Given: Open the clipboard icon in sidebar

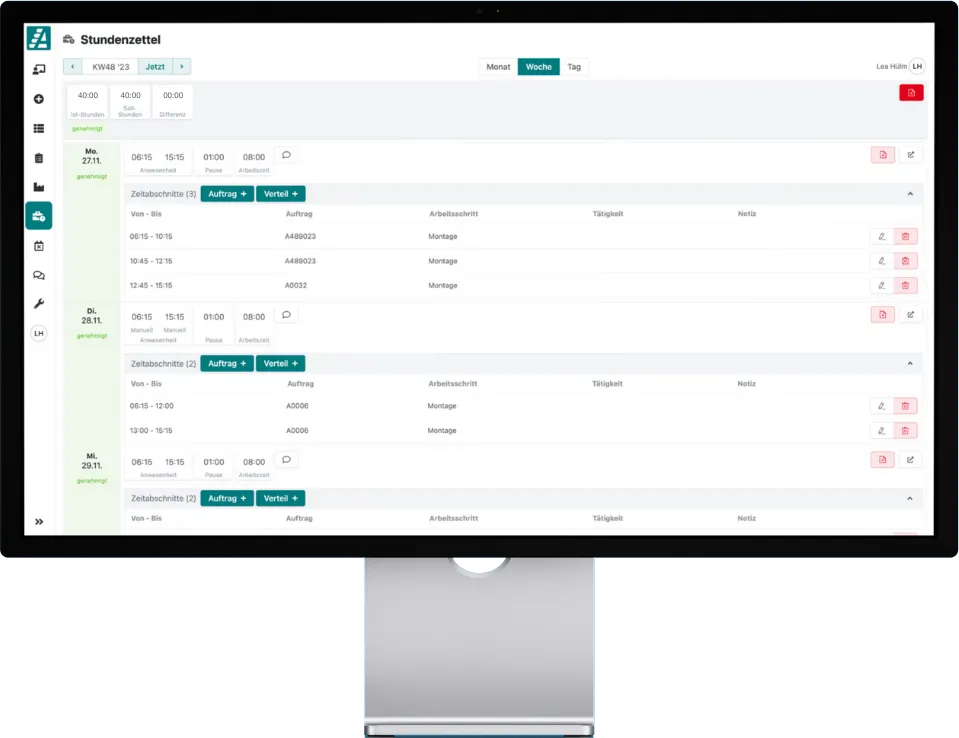Looking at the screenshot, I should [x=39, y=158].
